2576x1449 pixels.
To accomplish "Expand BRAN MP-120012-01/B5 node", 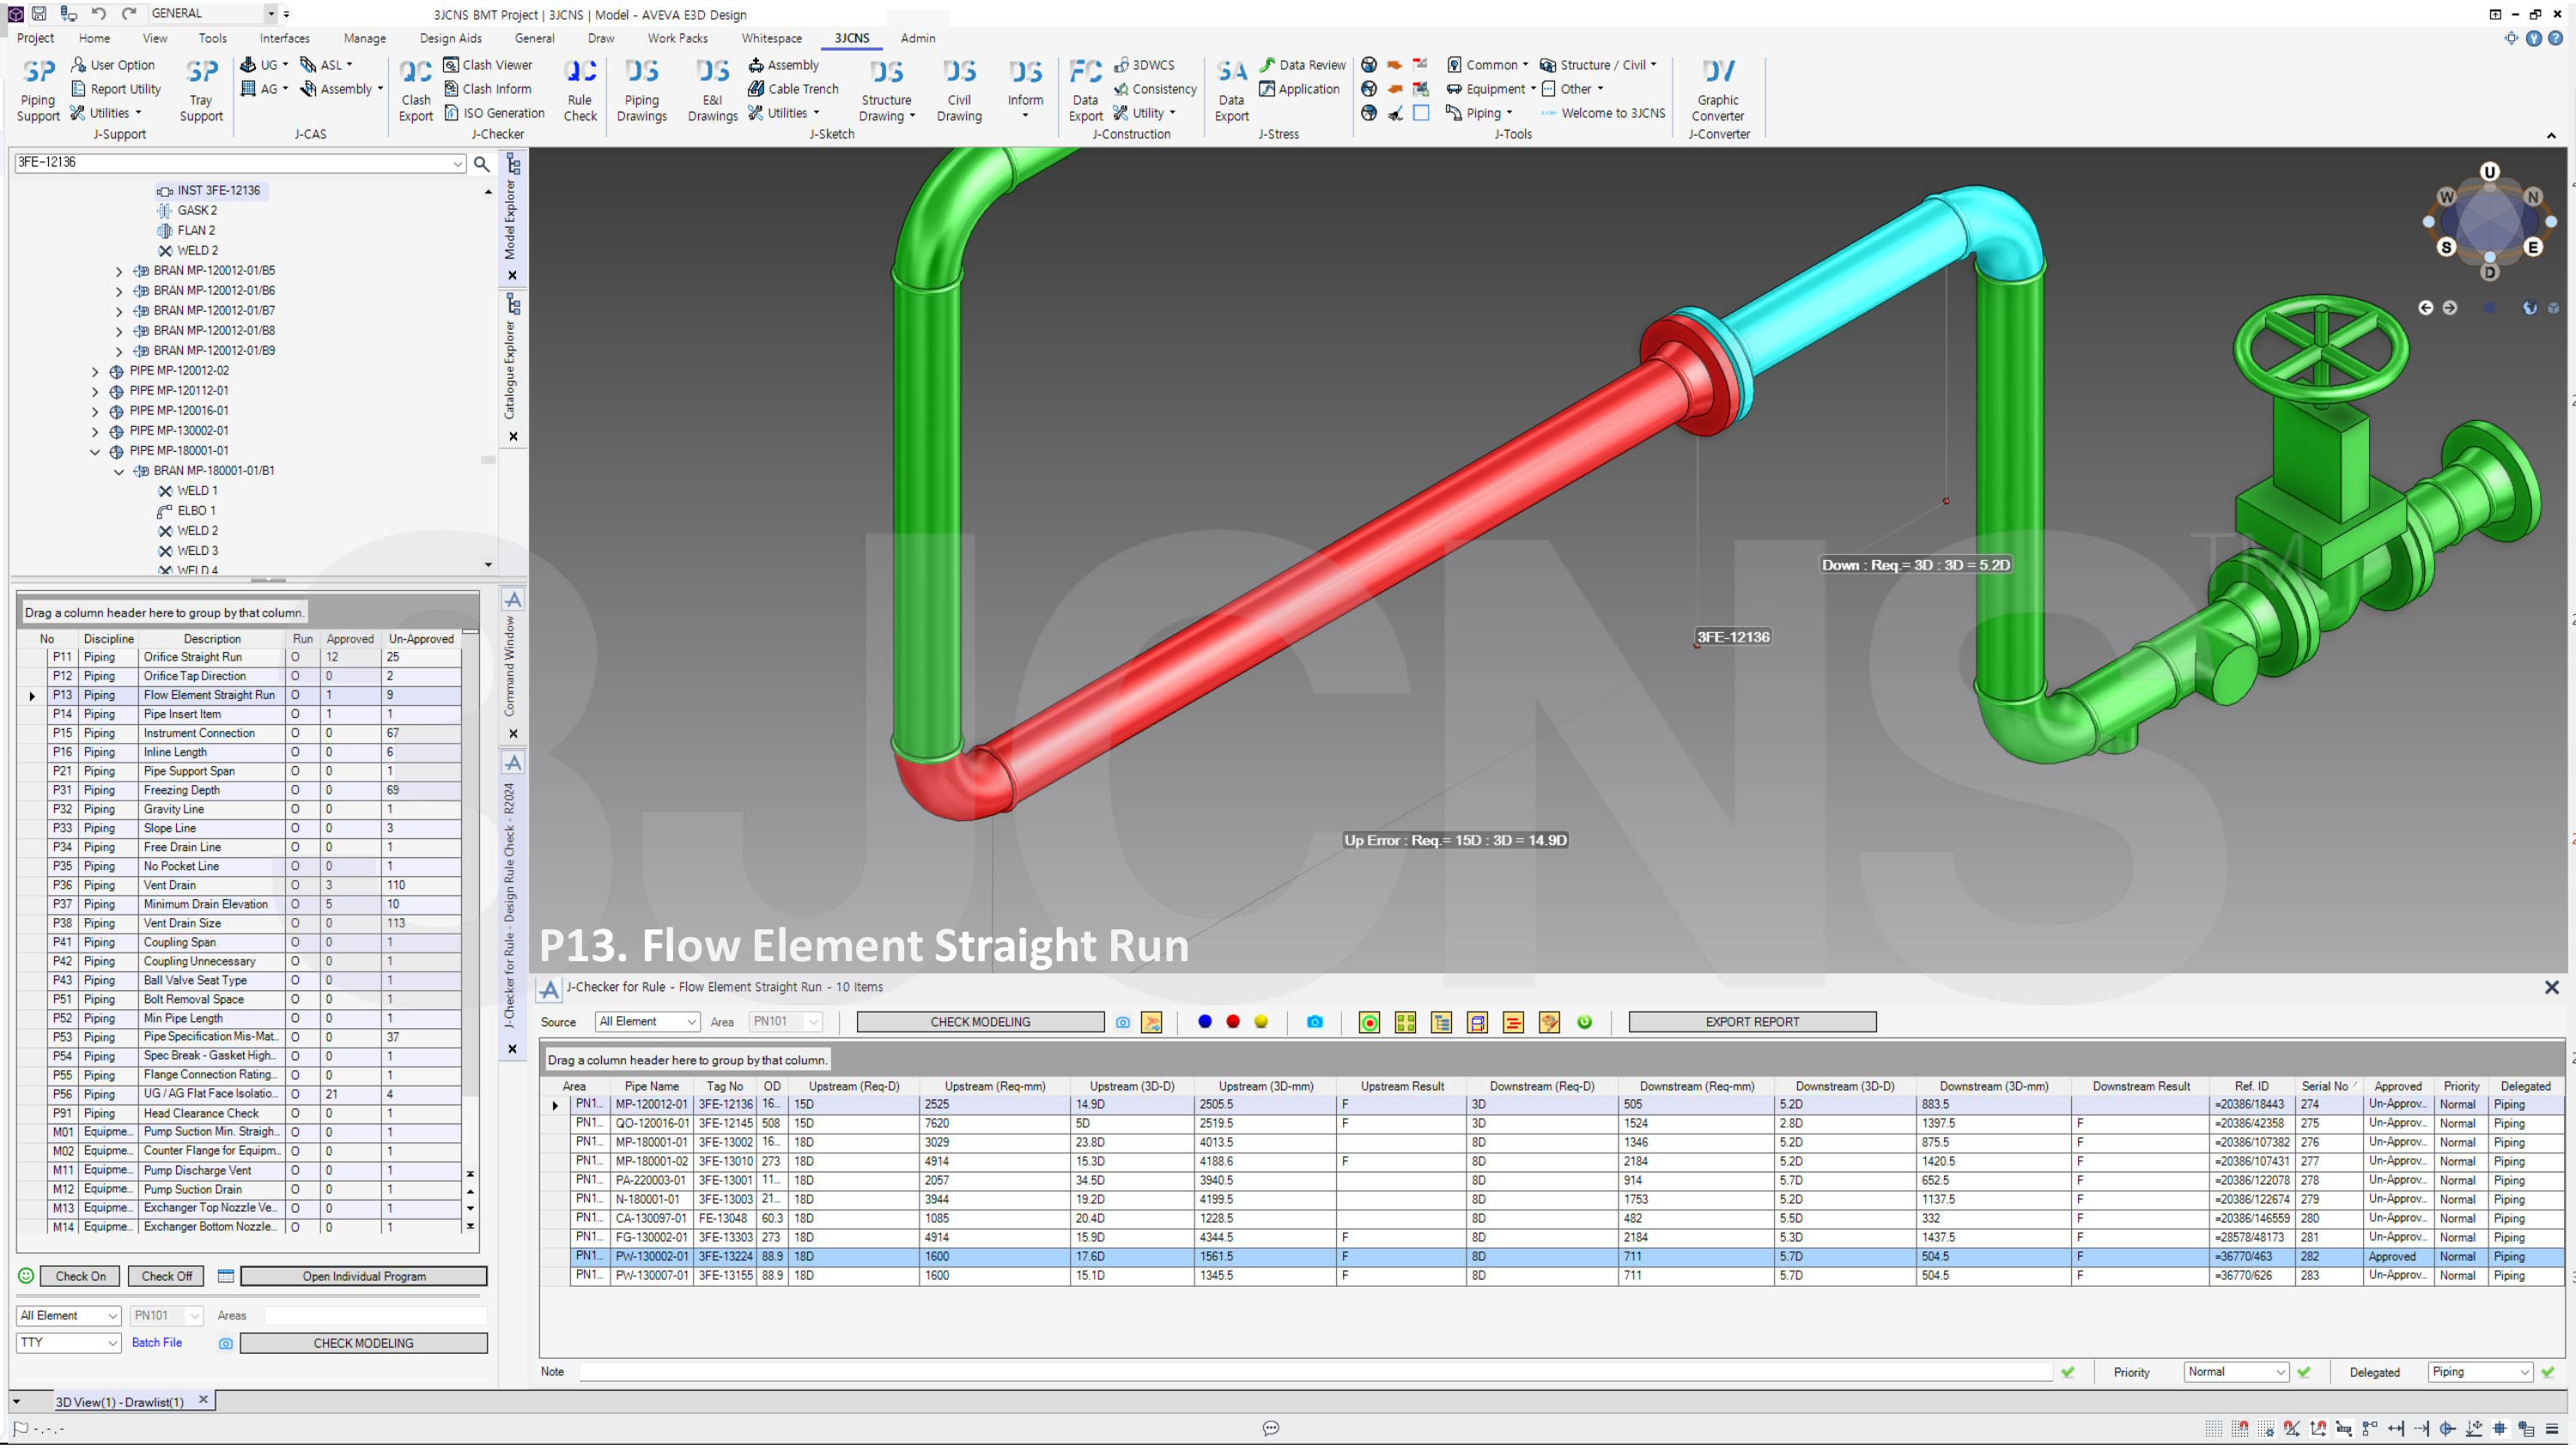I will point(119,271).
